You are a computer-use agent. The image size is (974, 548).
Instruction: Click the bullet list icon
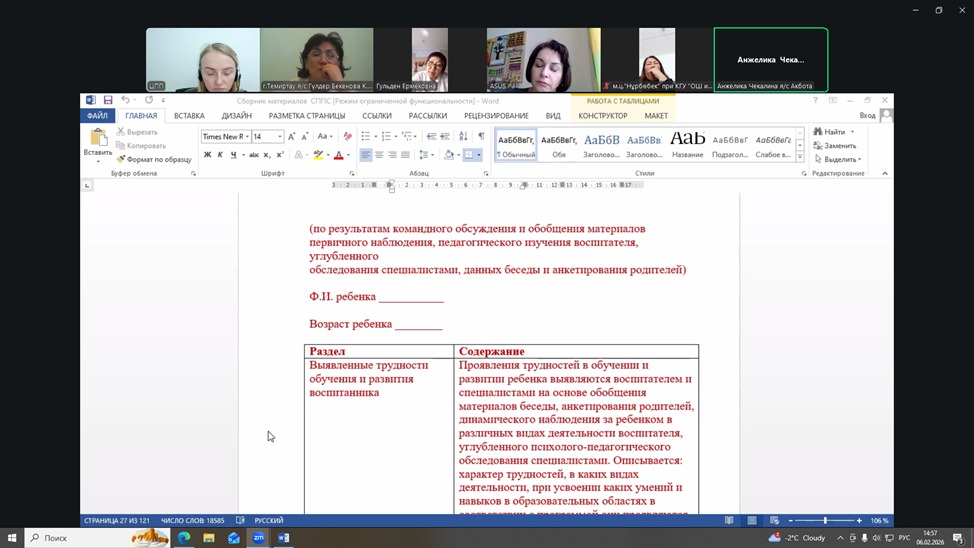pos(366,136)
